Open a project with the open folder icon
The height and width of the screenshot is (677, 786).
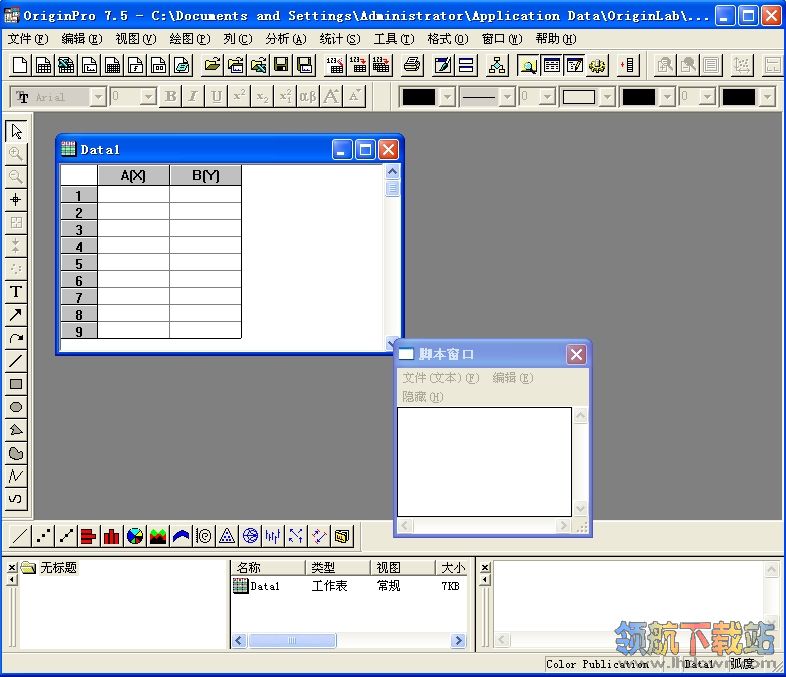point(213,65)
